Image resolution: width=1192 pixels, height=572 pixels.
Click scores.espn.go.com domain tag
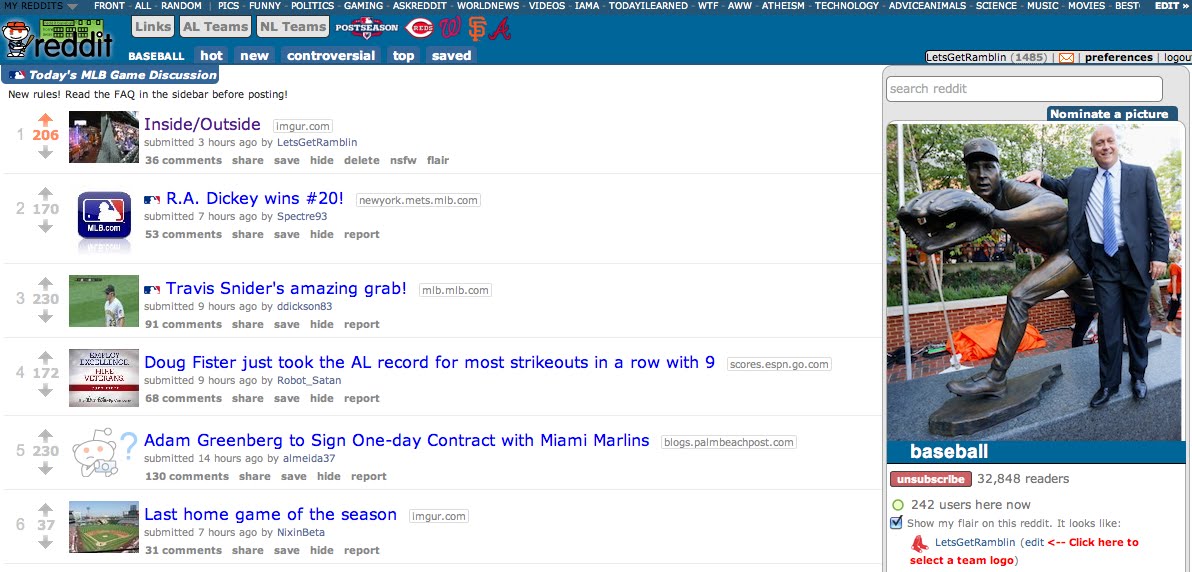click(779, 364)
